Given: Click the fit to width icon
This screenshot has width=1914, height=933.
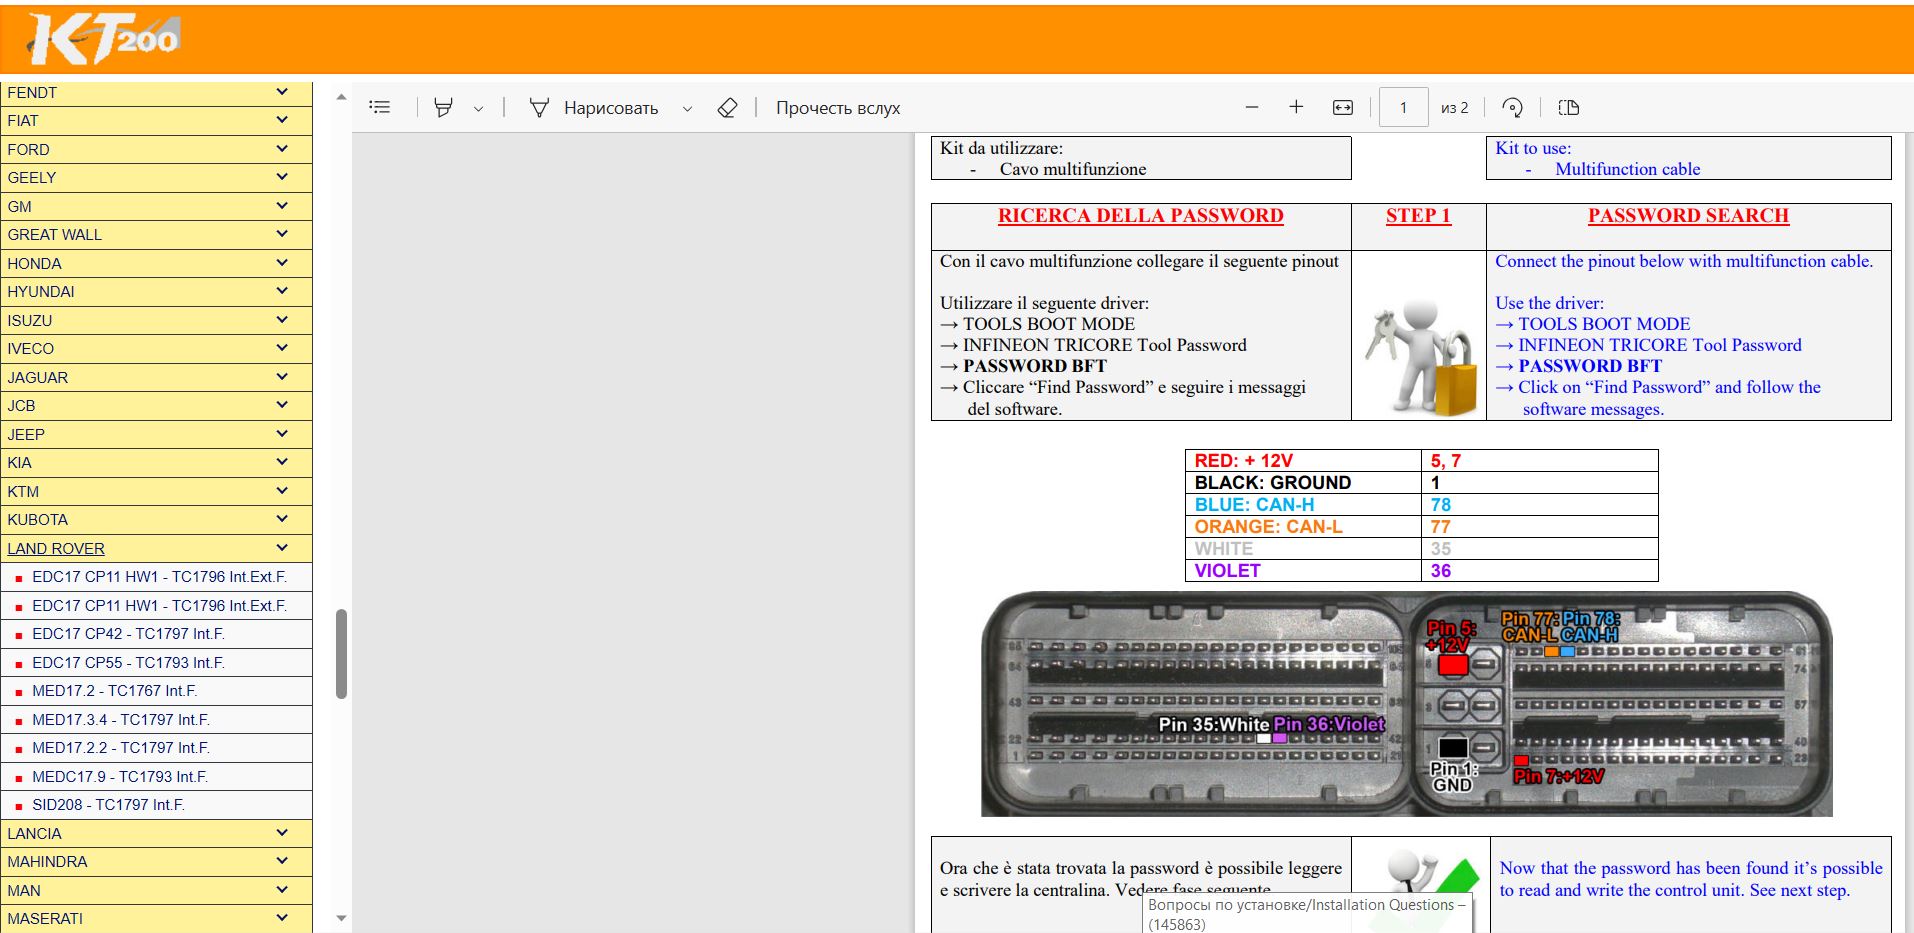Looking at the screenshot, I should pos(1343,107).
